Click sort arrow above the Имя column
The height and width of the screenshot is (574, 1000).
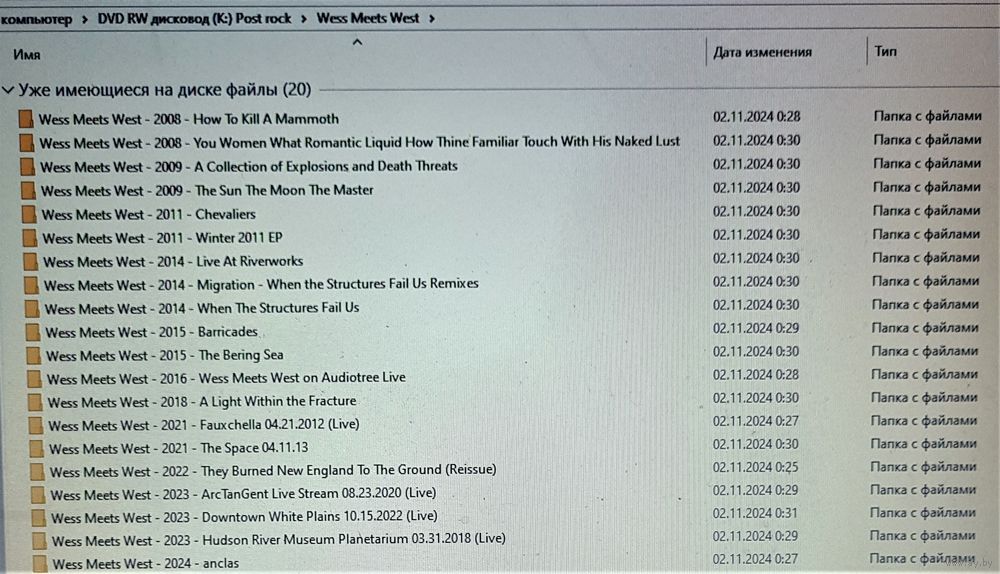[x=357, y=42]
